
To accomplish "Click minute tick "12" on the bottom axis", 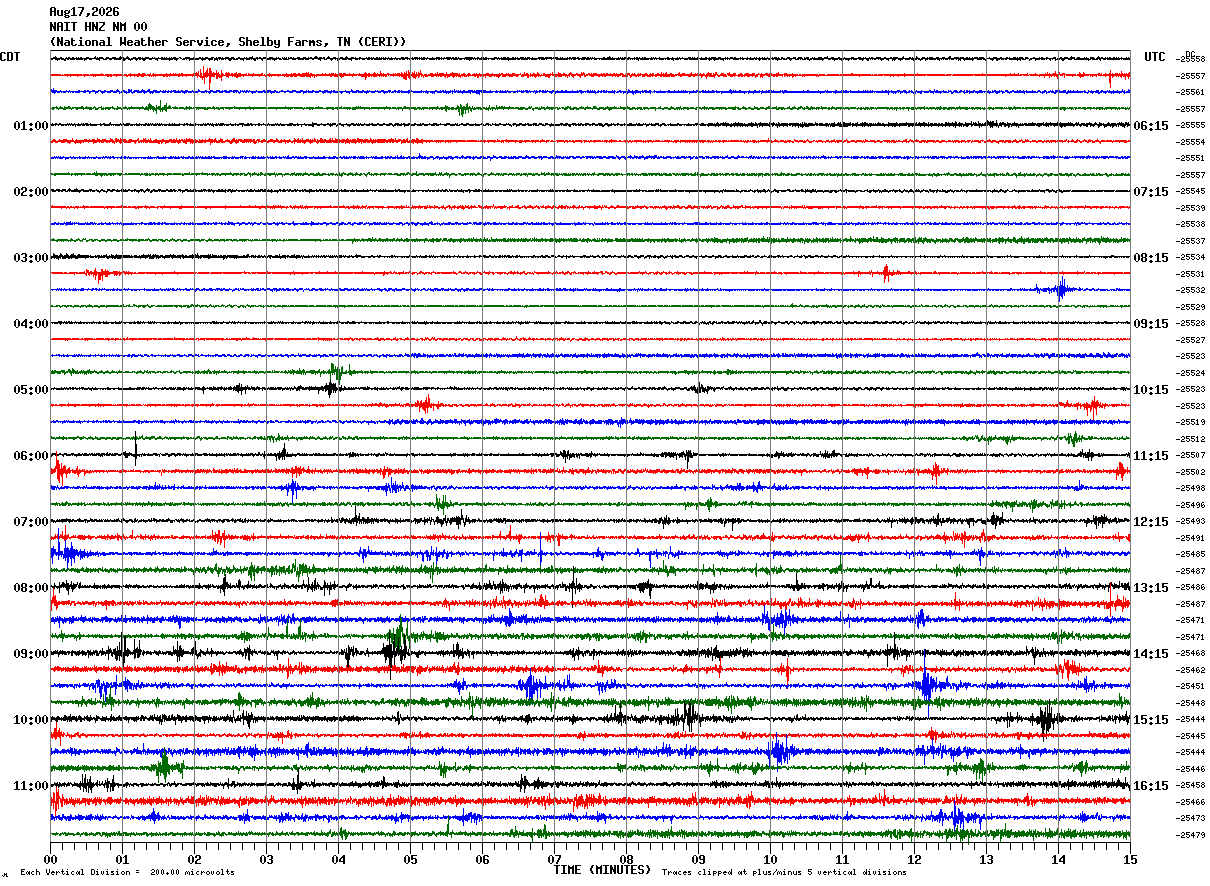I will point(914,859).
